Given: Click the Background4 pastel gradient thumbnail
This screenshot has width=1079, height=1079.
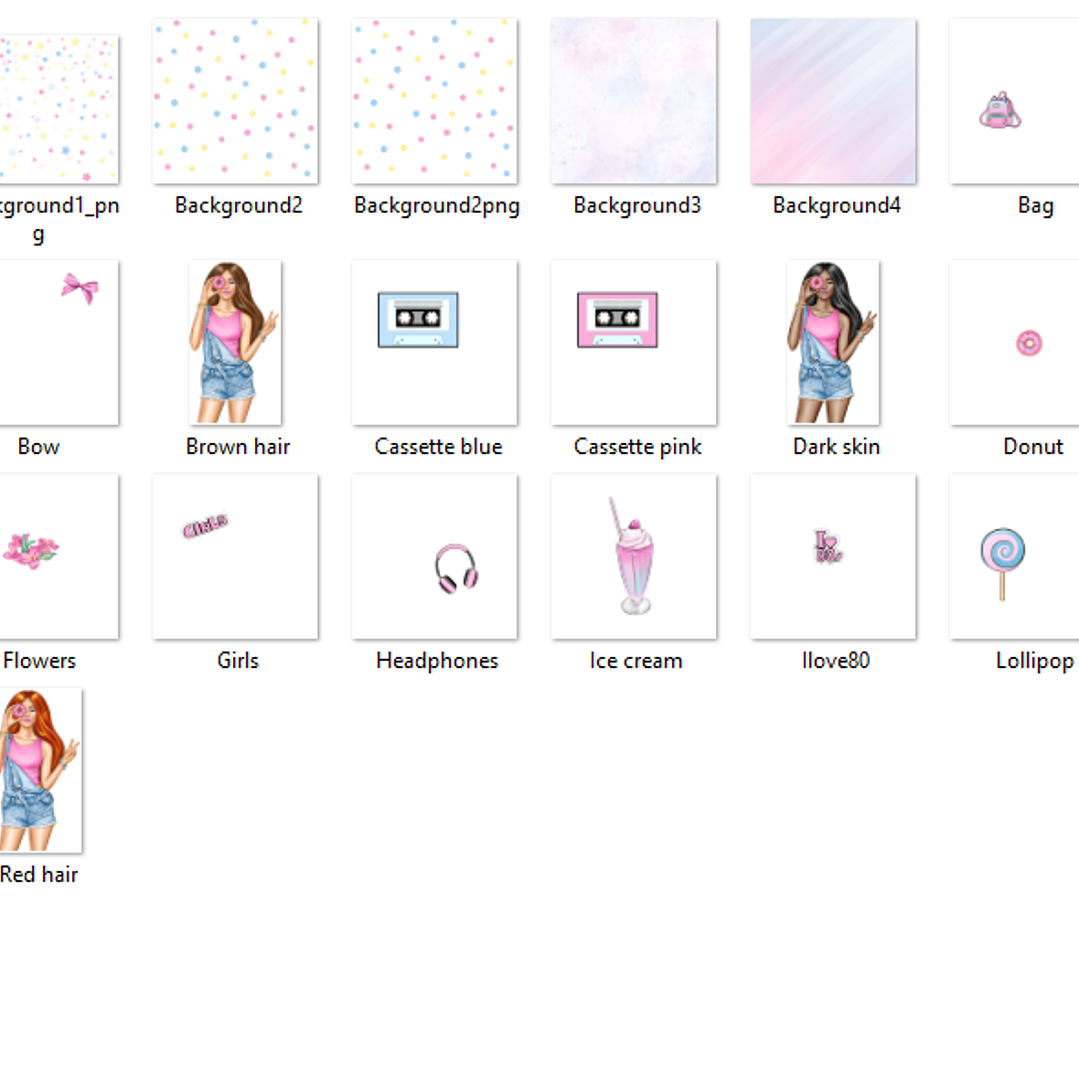Looking at the screenshot, I should point(833,101).
